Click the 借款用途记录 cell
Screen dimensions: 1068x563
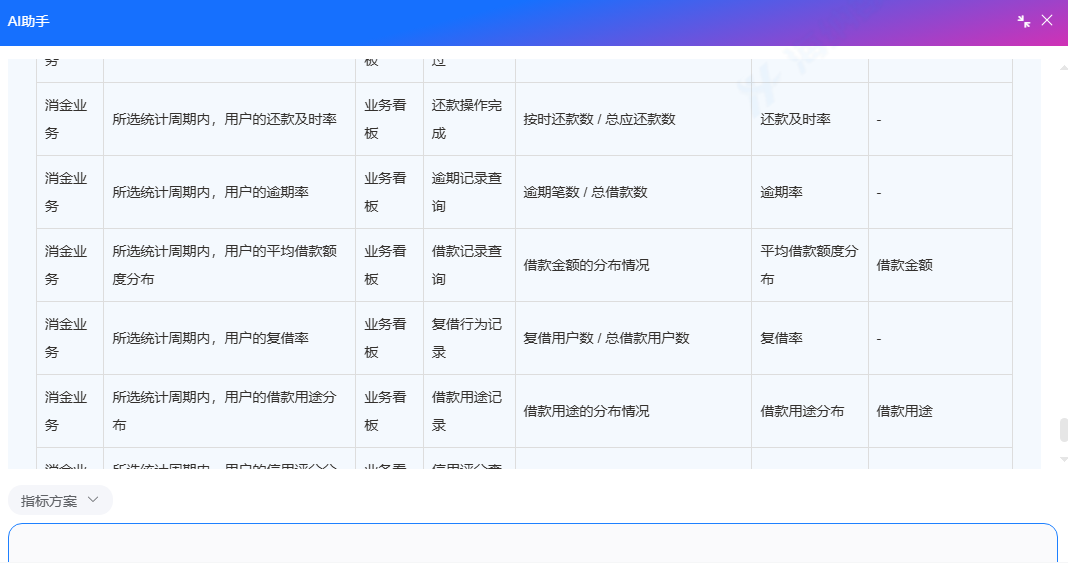coord(468,411)
